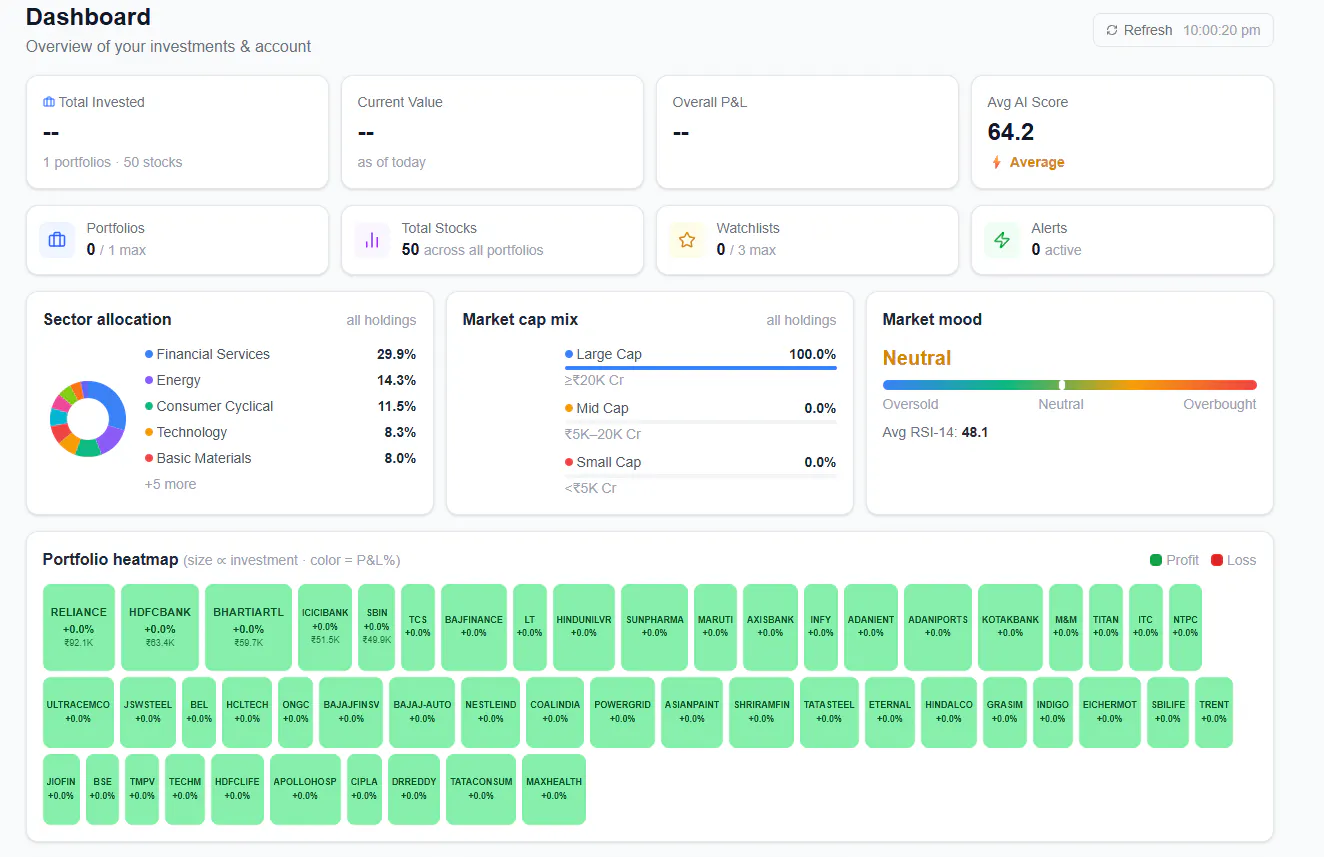Click the Small Cap label
1324x857 pixels.
coord(609,462)
